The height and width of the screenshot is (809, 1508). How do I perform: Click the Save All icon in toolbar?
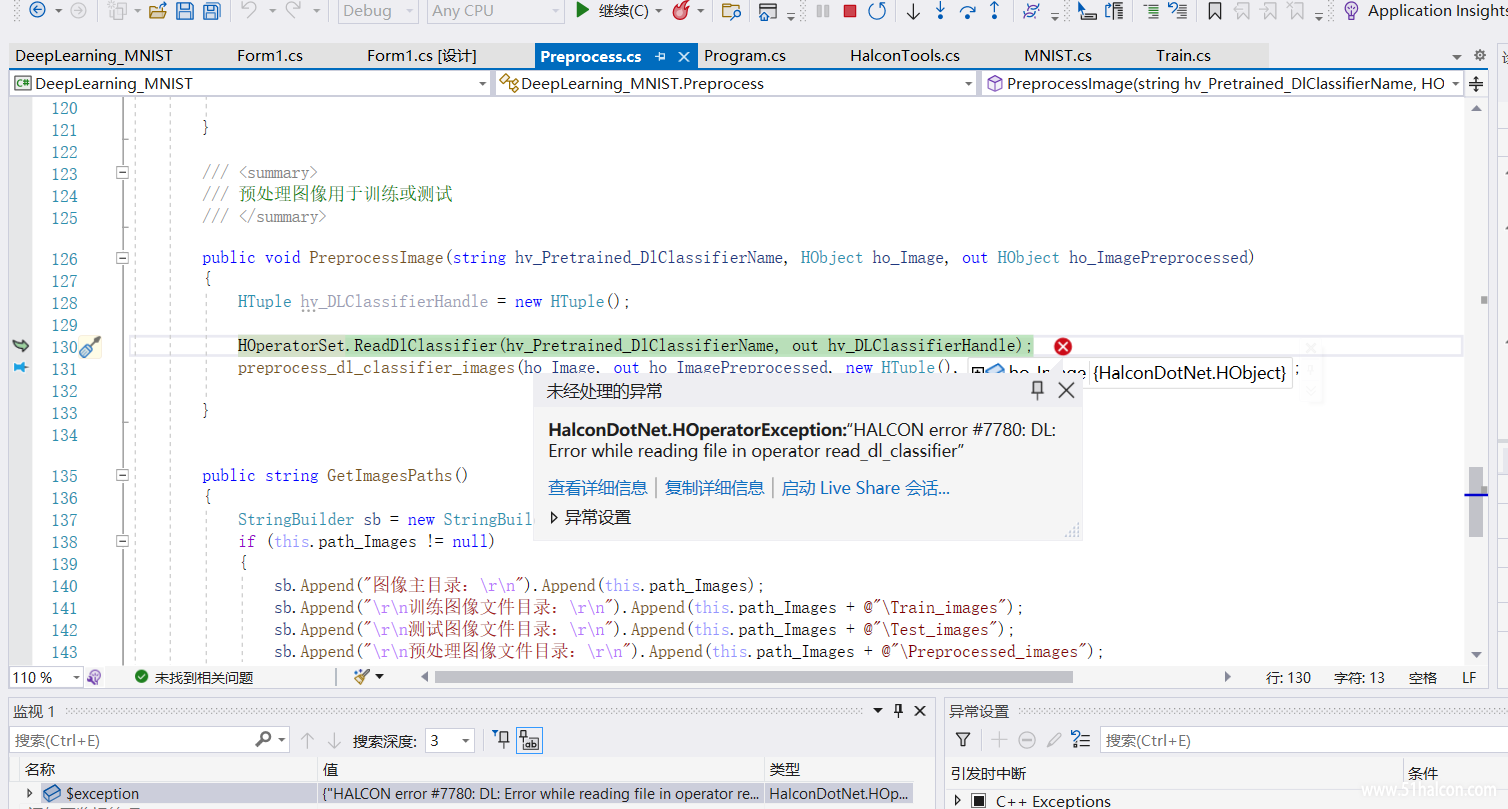point(211,11)
